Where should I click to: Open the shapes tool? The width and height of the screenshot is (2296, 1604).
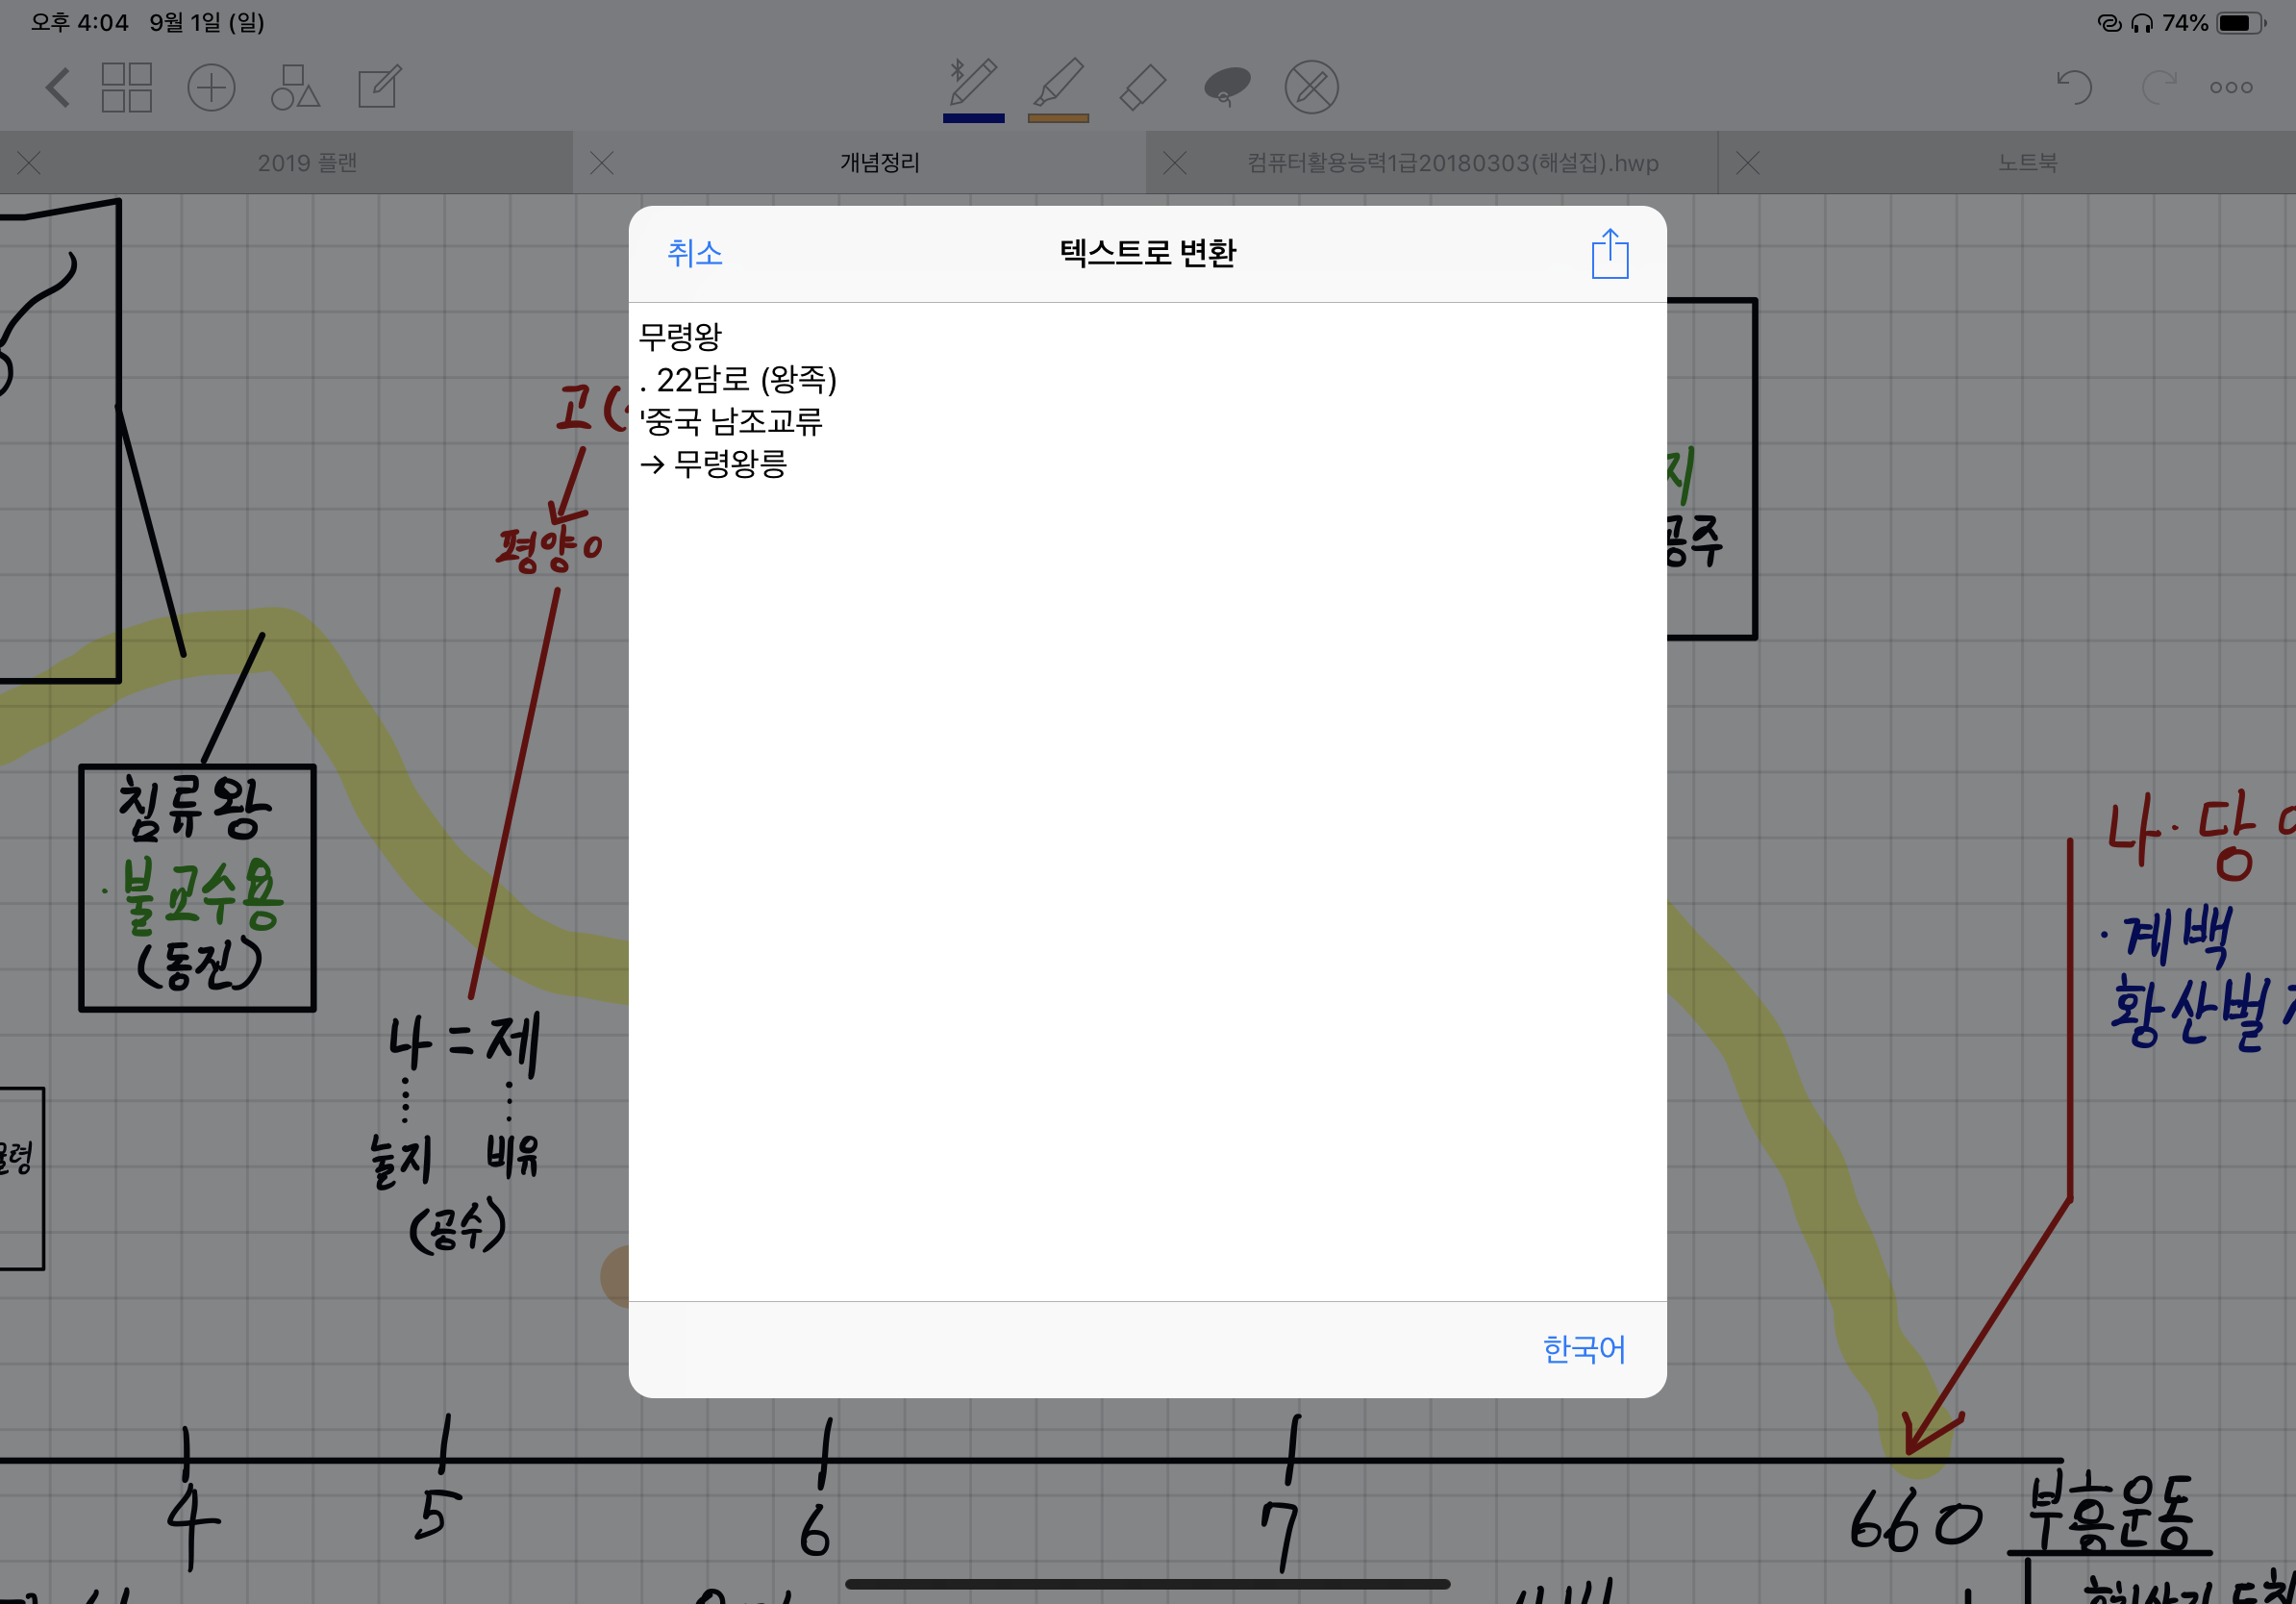(x=295, y=87)
